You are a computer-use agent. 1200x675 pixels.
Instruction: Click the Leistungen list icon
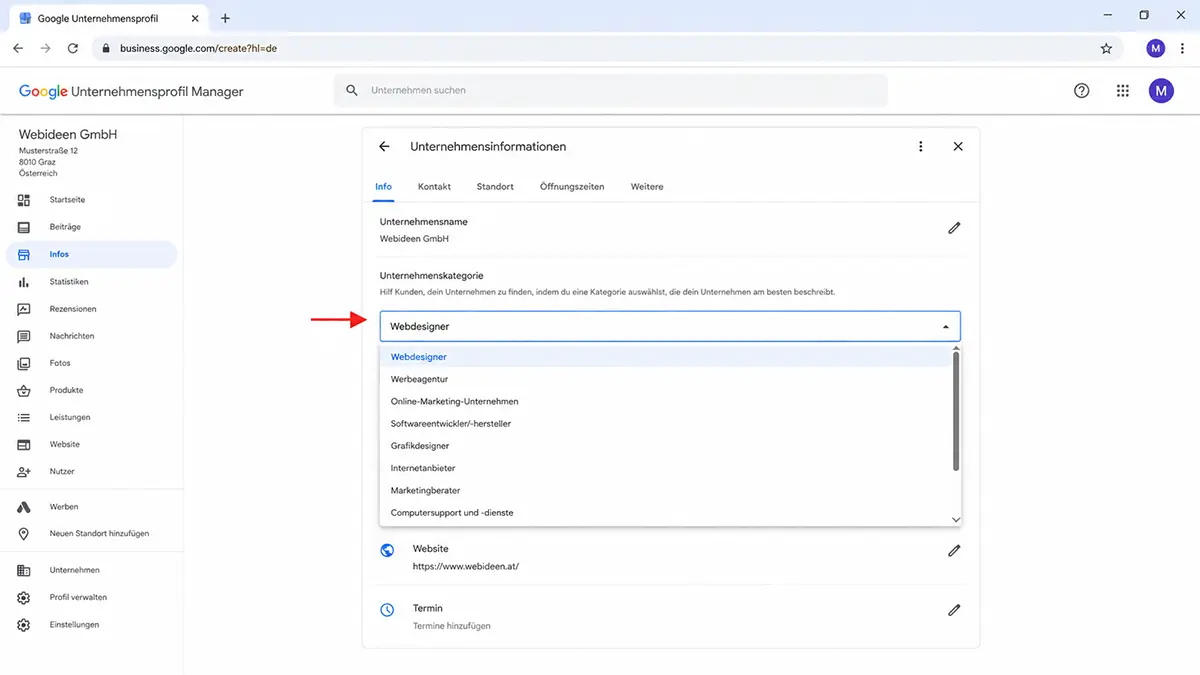pyautogui.click(x=24, y=417)
